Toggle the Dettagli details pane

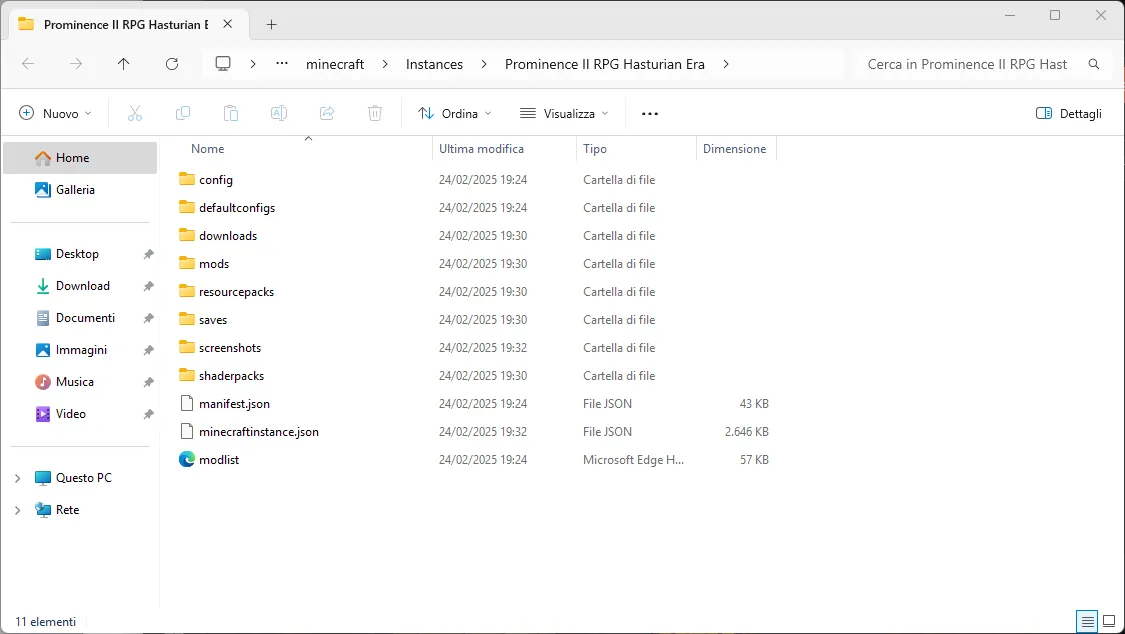click(x=1068, y=113)
